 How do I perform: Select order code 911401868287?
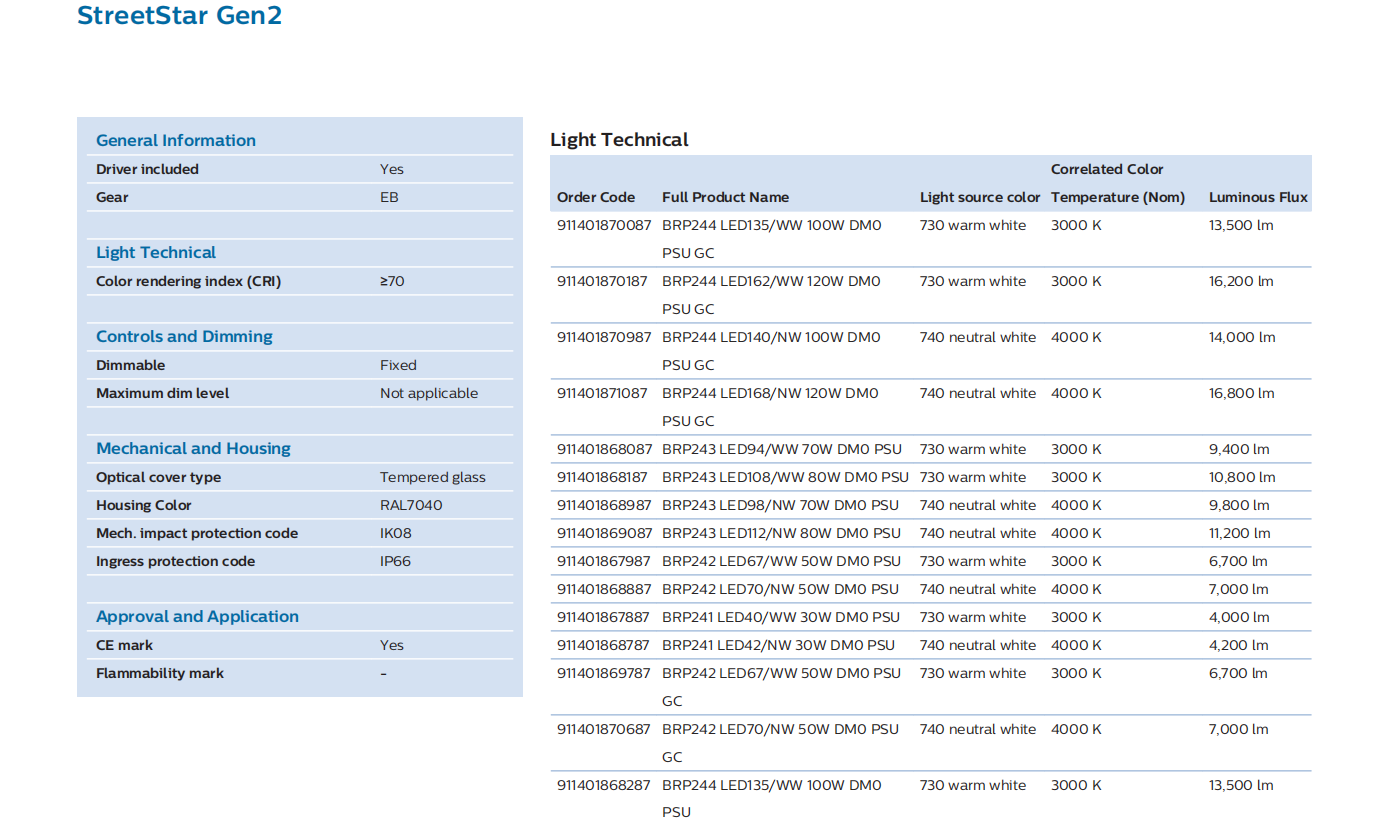pos(603,785)
